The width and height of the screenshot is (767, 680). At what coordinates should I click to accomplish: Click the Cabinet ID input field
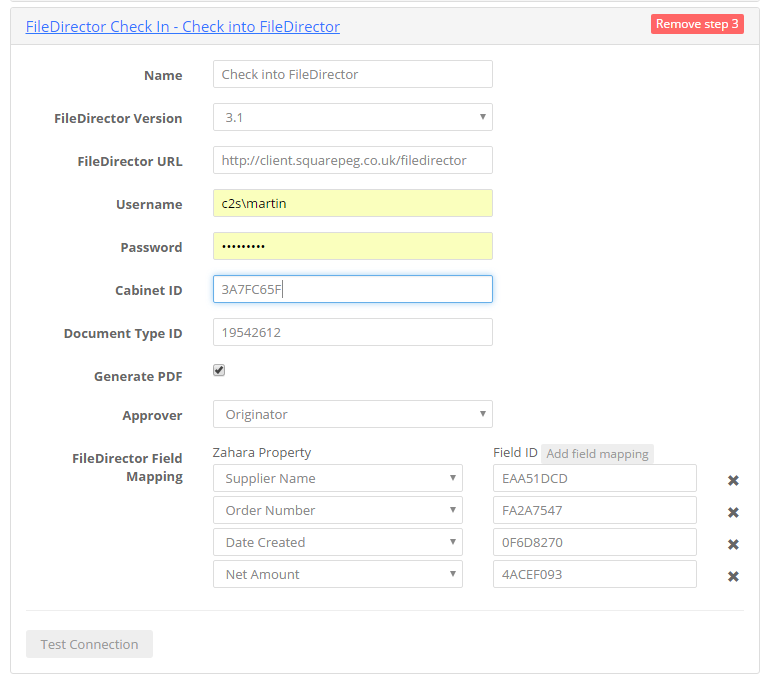pyautogui.click(x=353, y=289)
